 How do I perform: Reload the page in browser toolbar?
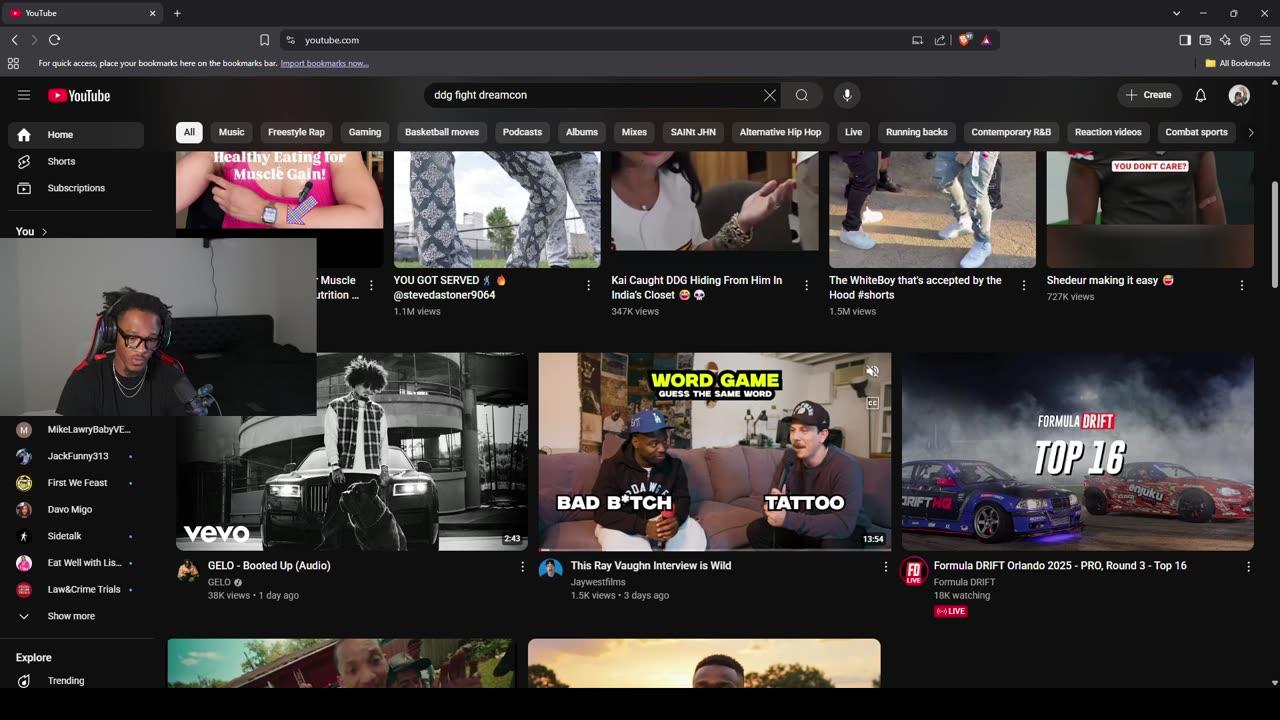click(54, 40)
